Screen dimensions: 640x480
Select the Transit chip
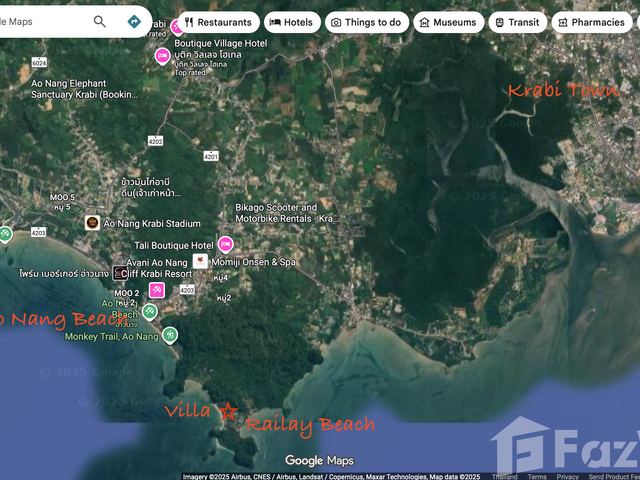coord(518,22)
